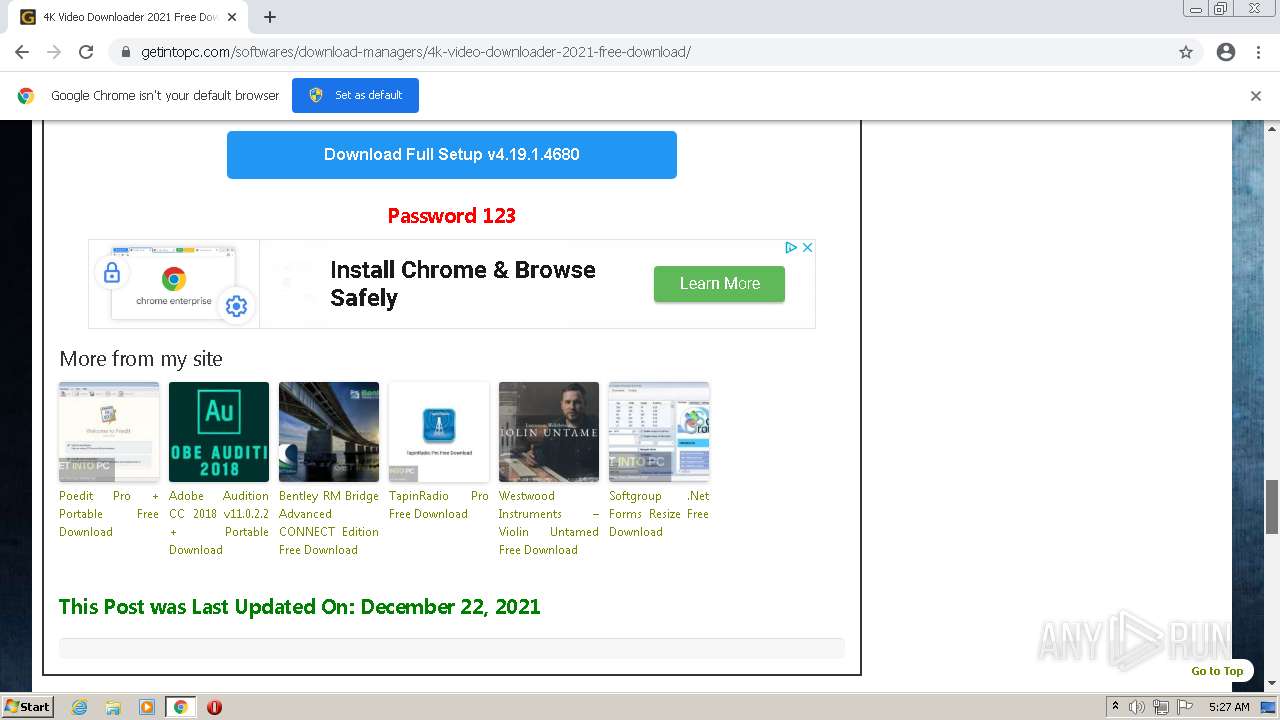Launch Internet Explorer from the taskbar
This screenshot has height=720, width=1280.
click(79, 707)
